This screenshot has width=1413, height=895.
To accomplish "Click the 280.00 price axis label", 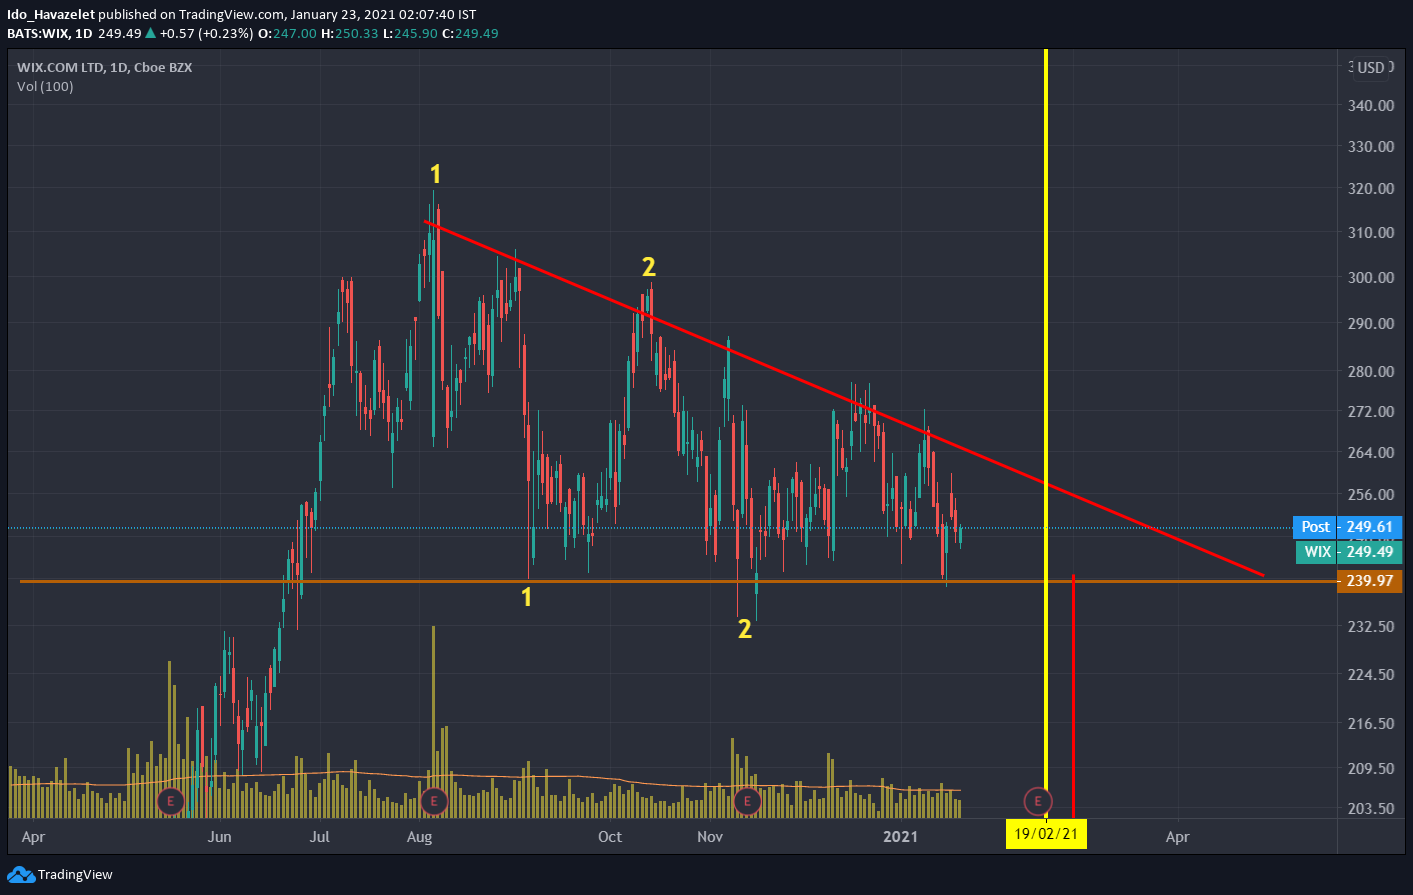I will [x=1371, y=371].
